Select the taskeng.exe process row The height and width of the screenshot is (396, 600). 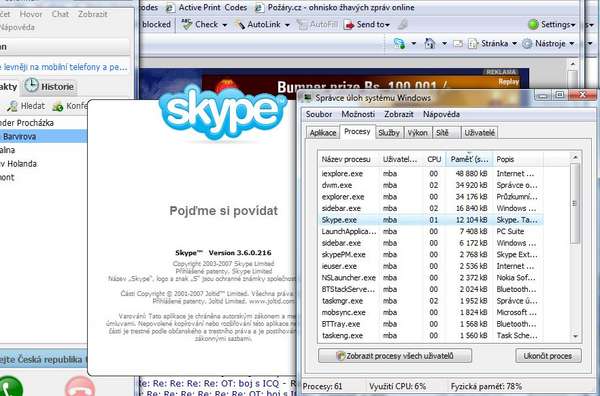pyautogui.click(x=430, y=336)
